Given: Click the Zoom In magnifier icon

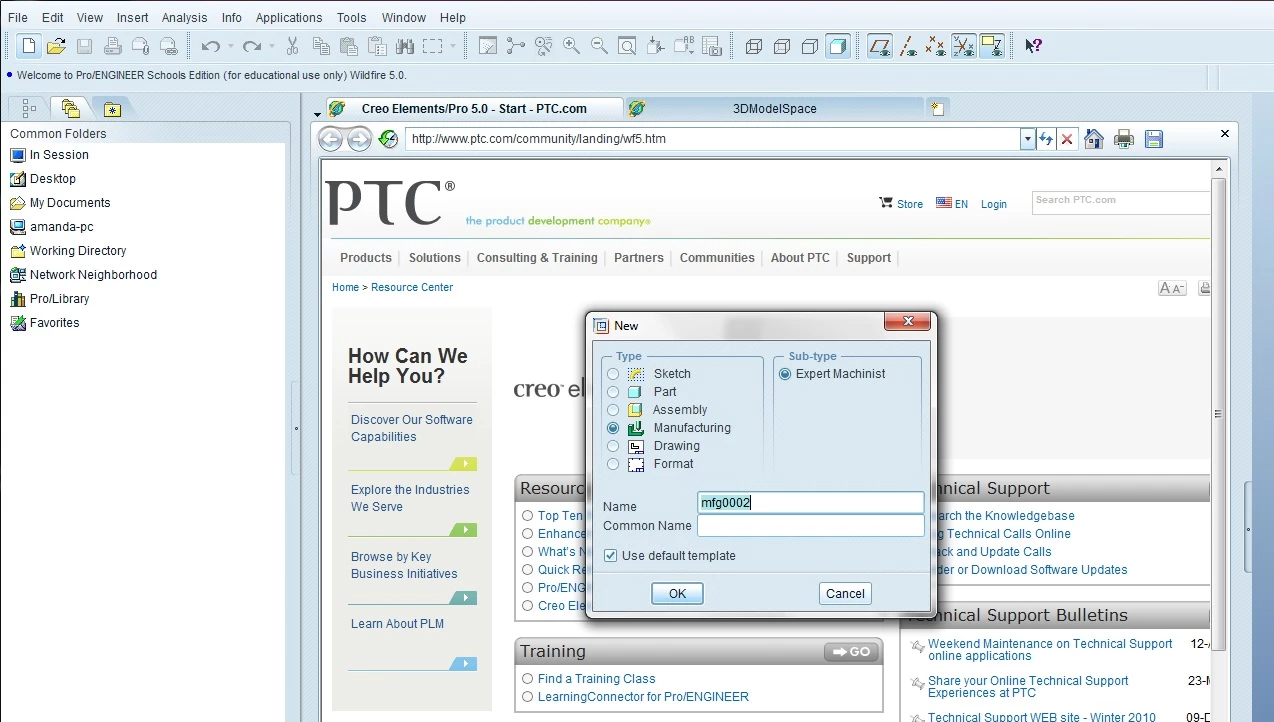Looking at the screenshot, I should coord(571,46).
